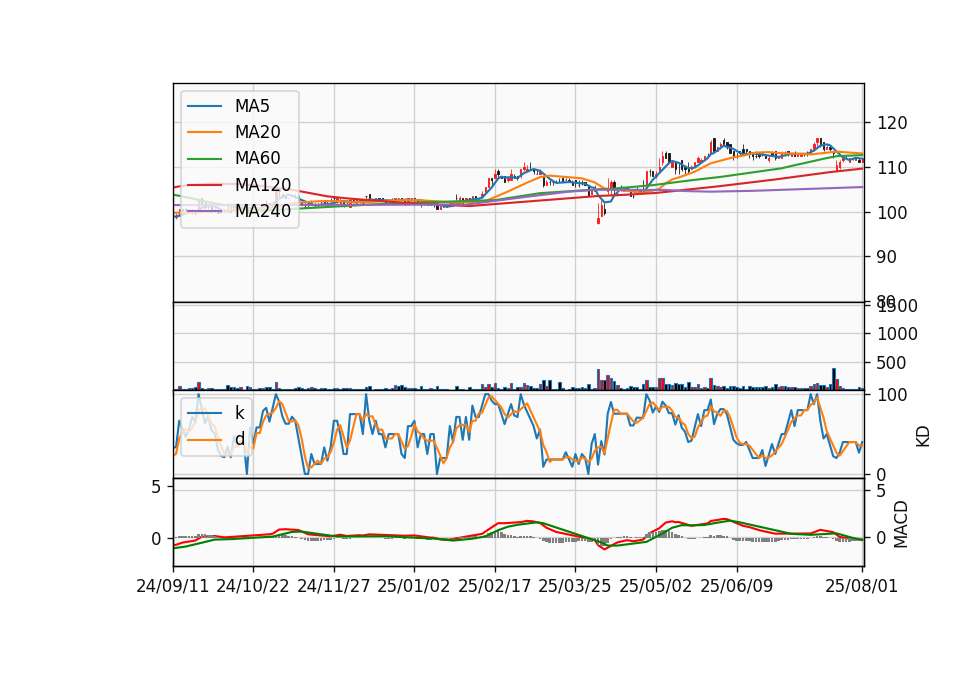Click the 25/05/02 date axis label
The width and height of the screenshot is (960, 690).
pos(656,586)
